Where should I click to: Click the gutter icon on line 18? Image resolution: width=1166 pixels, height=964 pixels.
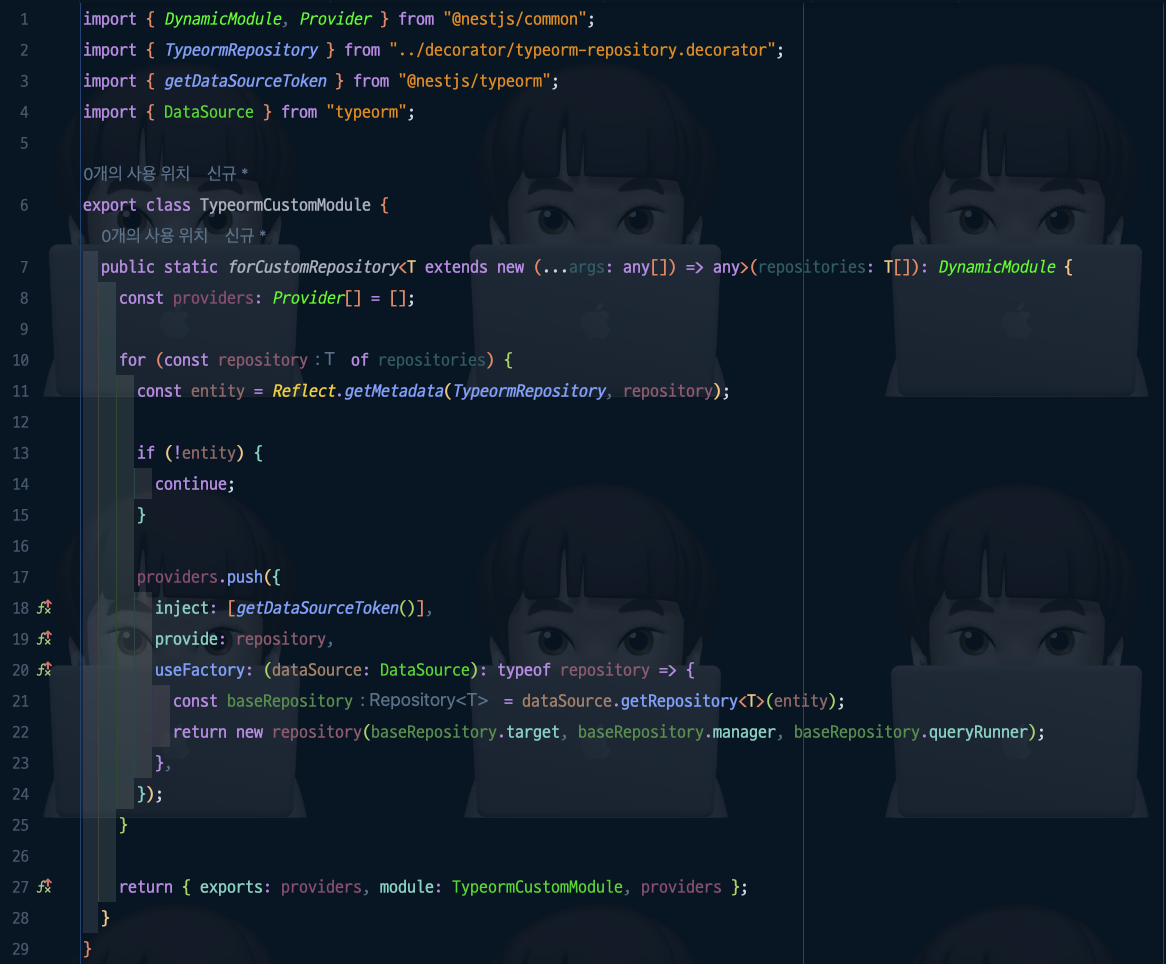[x=45, y=608]
